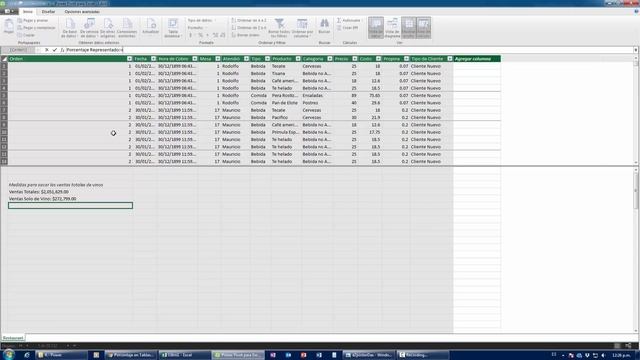Click the calculation area vertical scrollbar
Viewport: 640px width, 360px height.
click(636, 251)
